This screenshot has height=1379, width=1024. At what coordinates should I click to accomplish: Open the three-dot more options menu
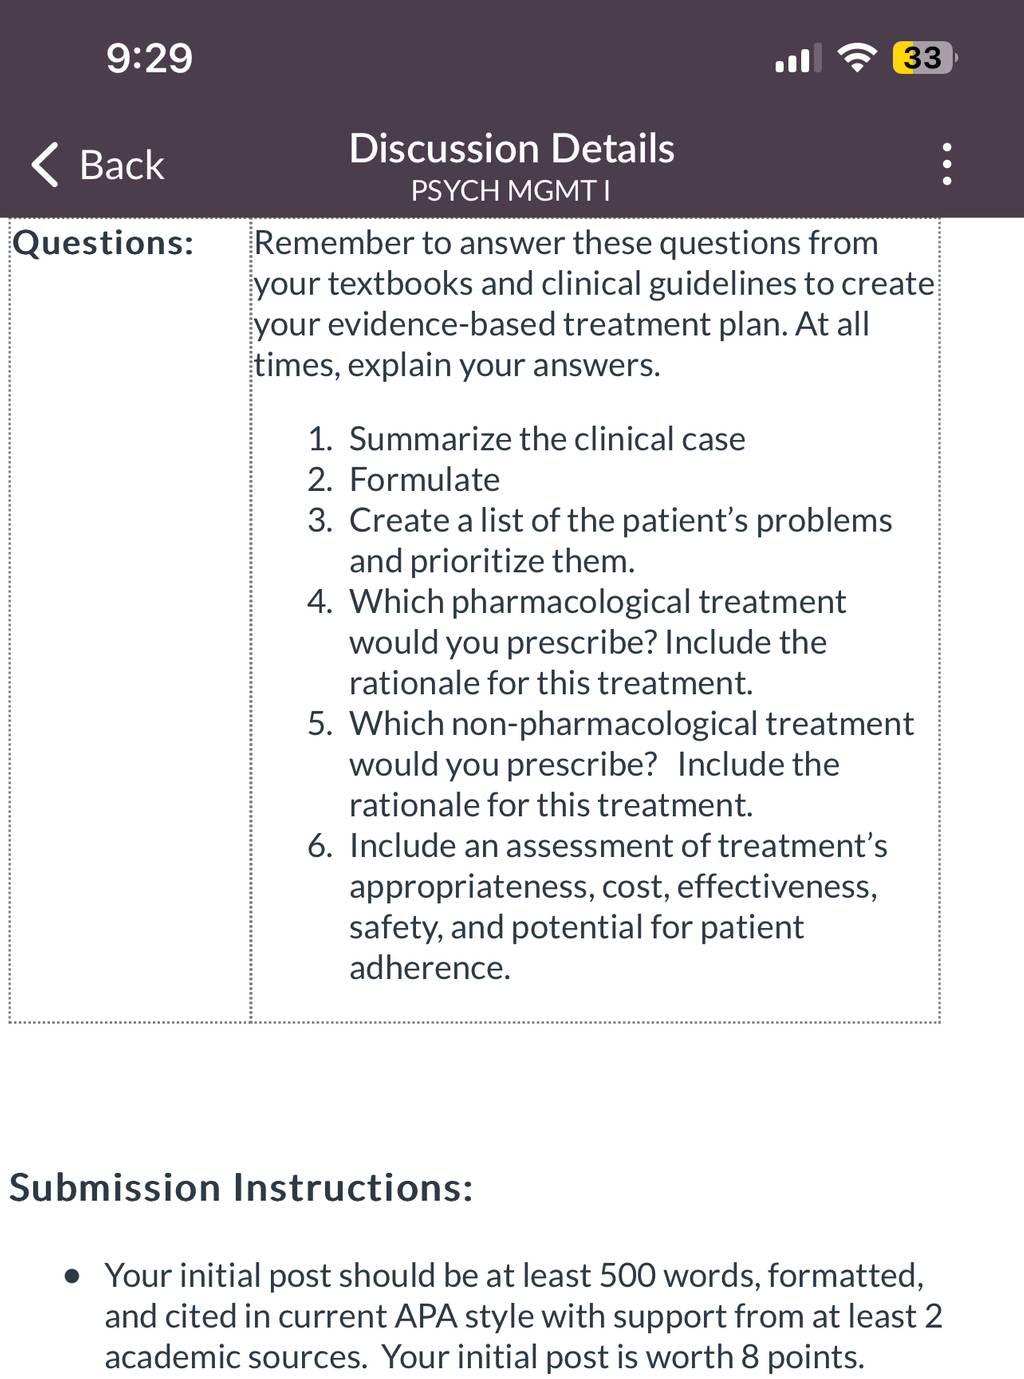coord(946,164)
